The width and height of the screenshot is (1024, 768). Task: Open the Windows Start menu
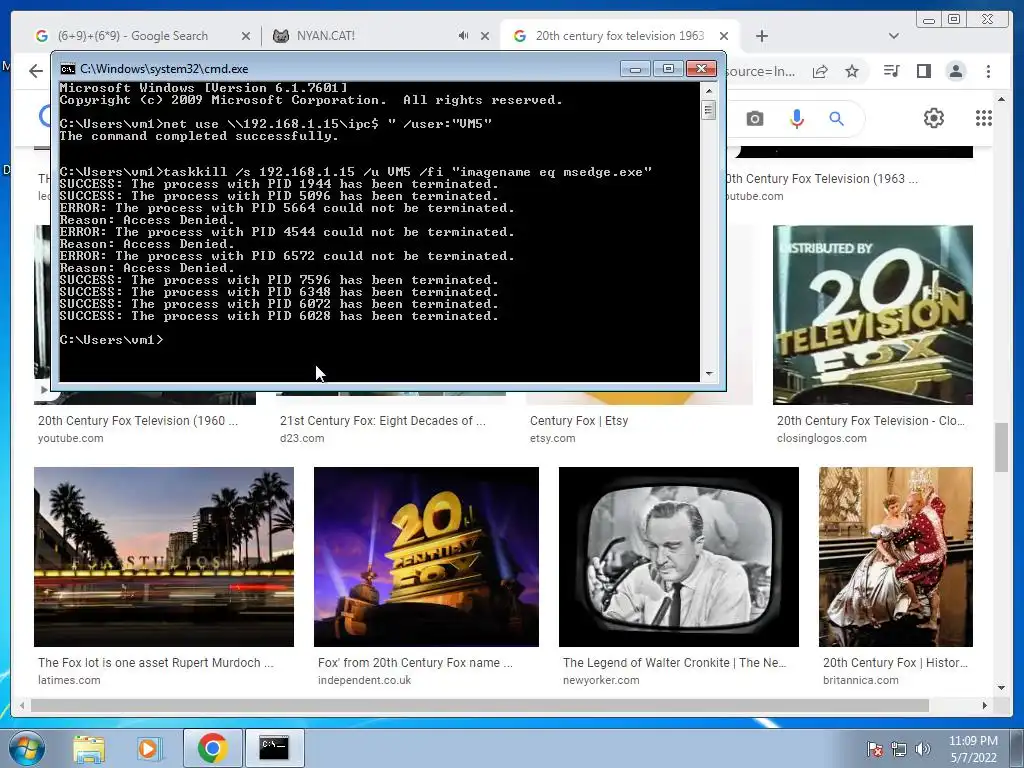pyautogui.click(x=27, y=748)
